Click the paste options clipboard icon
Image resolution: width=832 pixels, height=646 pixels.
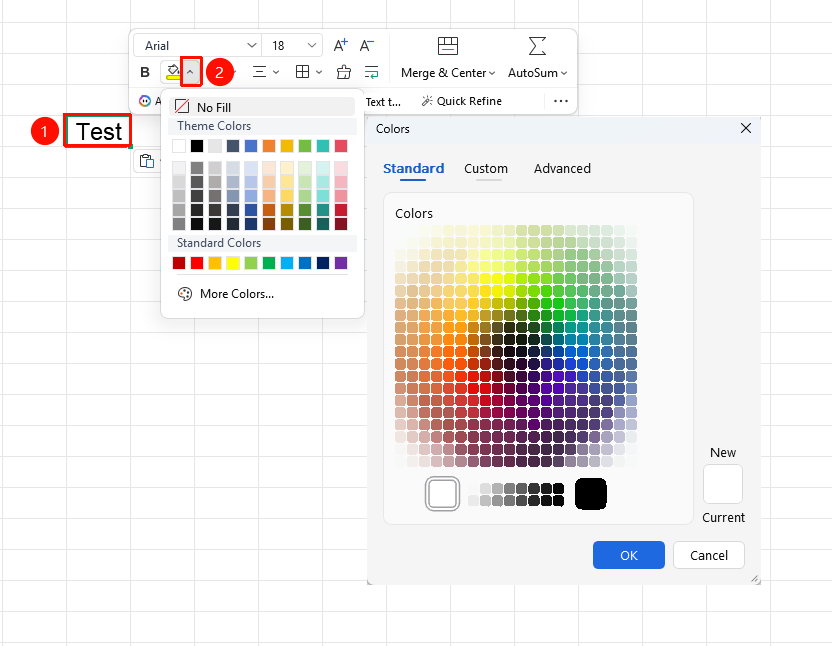[x=146, y=161]
